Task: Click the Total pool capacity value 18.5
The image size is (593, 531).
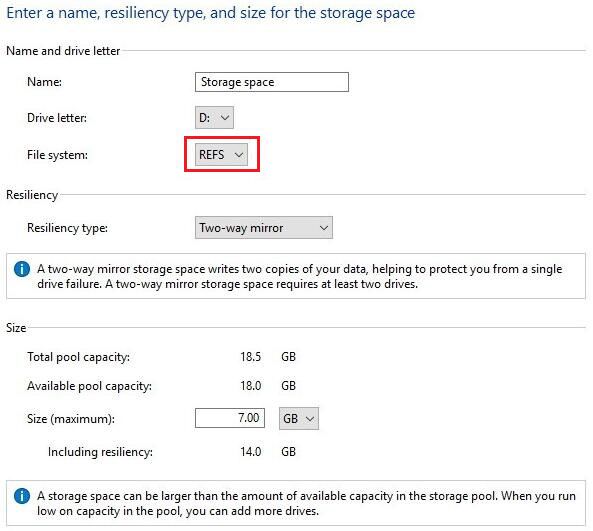Action: pyautogui.click(x=250, y=357)
